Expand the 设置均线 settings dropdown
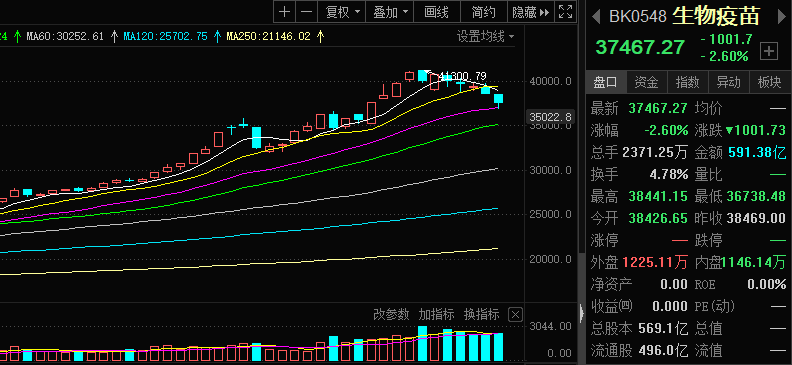The image size is (792, 365). [x=485, y=36]
